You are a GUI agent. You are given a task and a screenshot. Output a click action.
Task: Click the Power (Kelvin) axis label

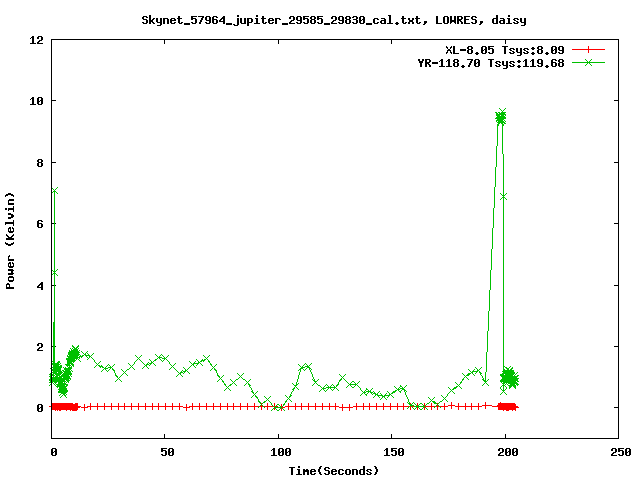point(10,240)
